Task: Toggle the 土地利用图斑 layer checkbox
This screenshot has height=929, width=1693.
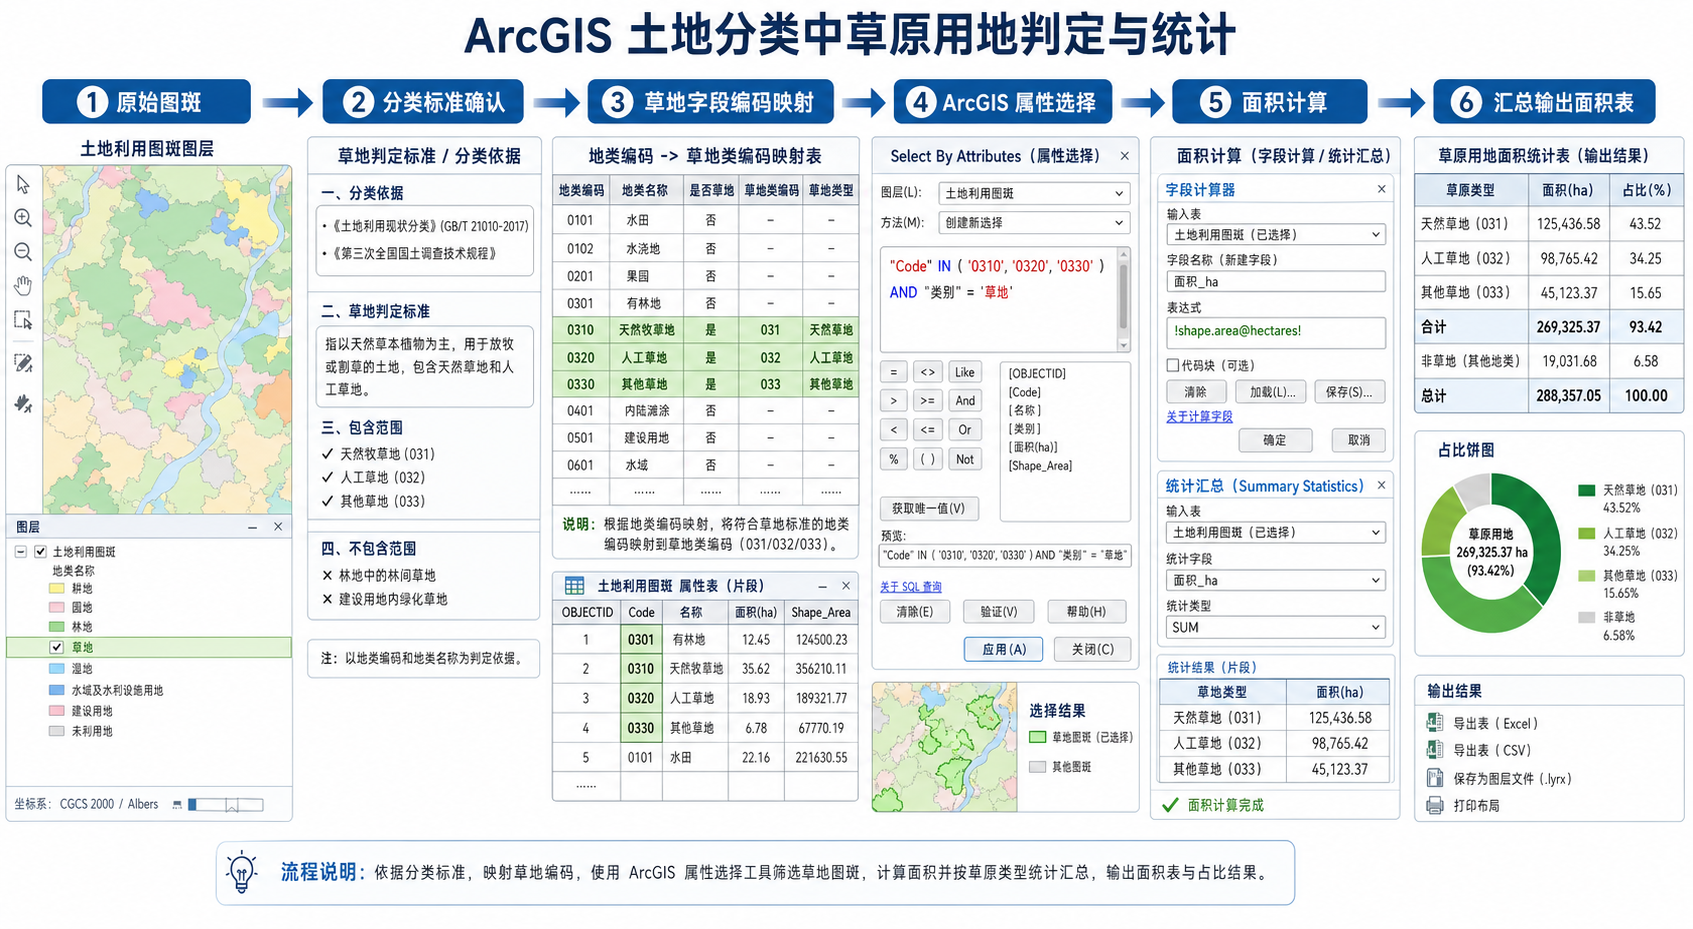Action: tap(41, 551)
